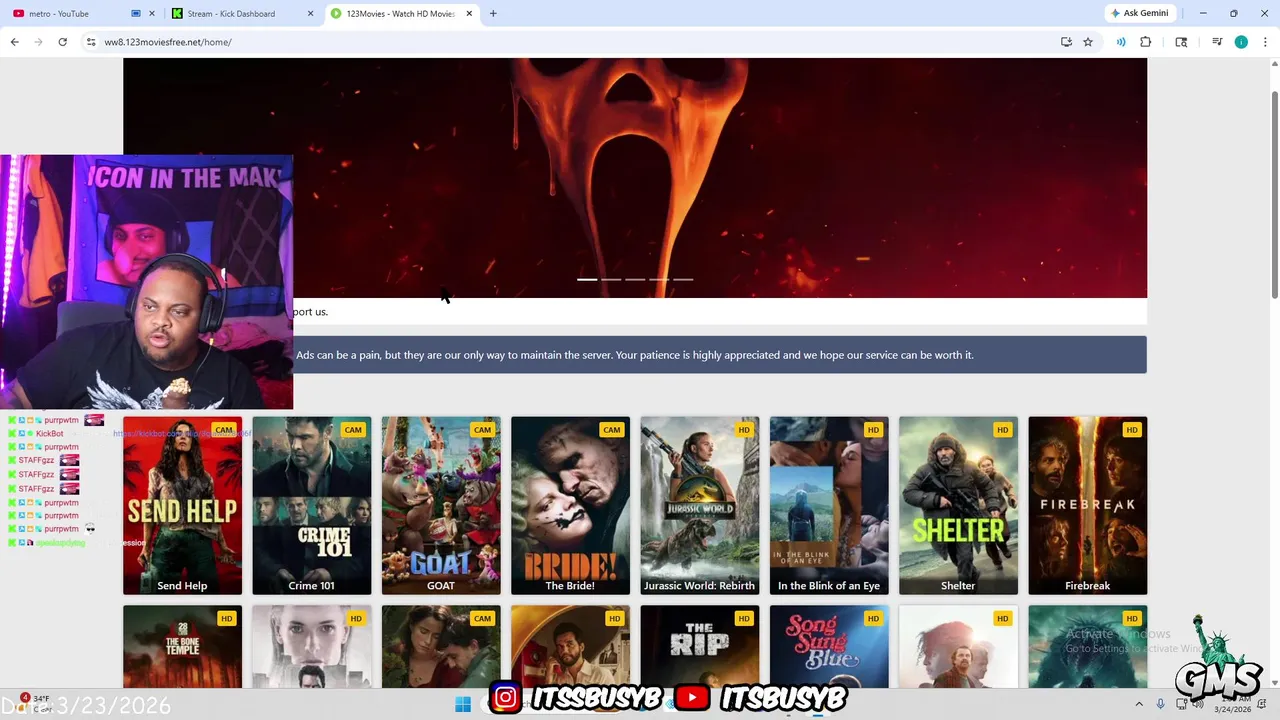Screen dimensions: 1280x720
Task: Close the 123Movies tab
Action: tap(469, 14)
